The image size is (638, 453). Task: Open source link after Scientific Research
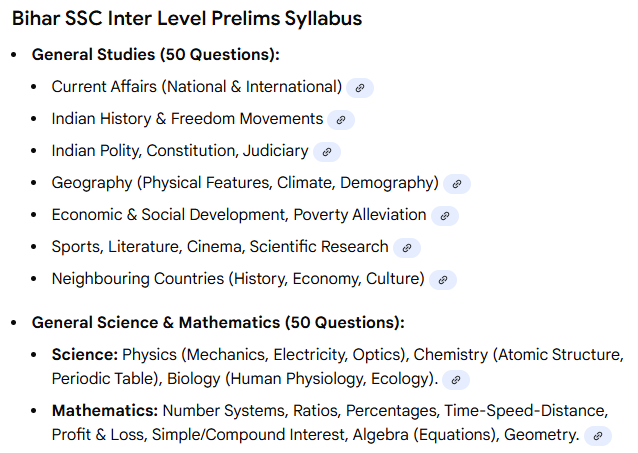coord(407,248)
